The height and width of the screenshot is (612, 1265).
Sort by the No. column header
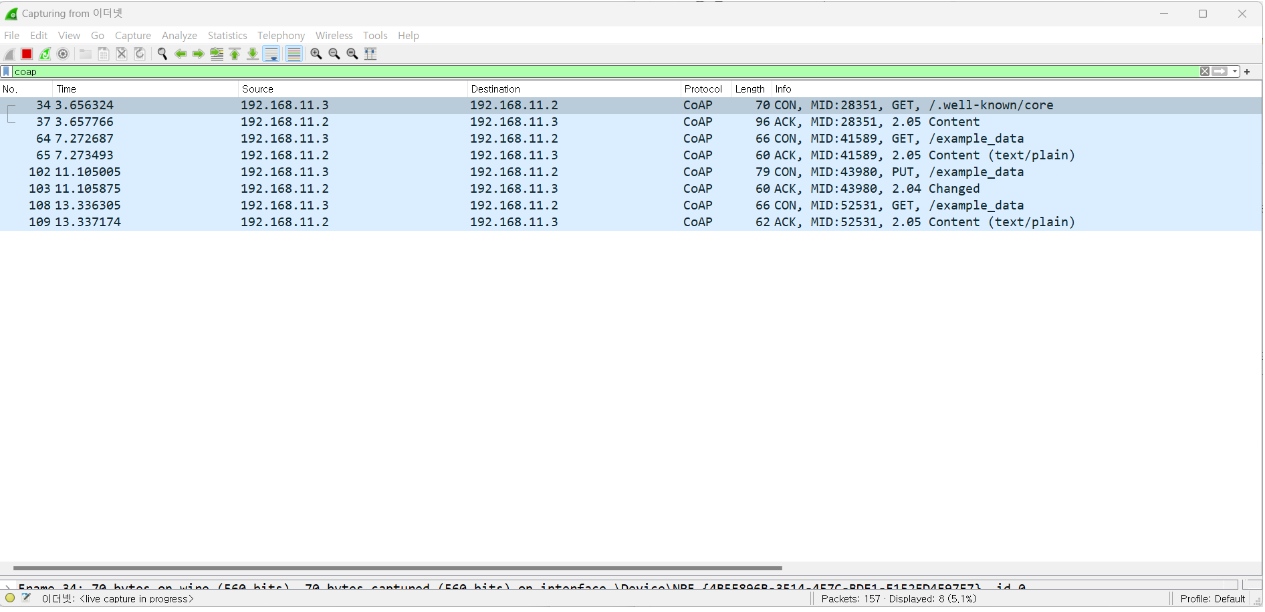click(26, 89)
